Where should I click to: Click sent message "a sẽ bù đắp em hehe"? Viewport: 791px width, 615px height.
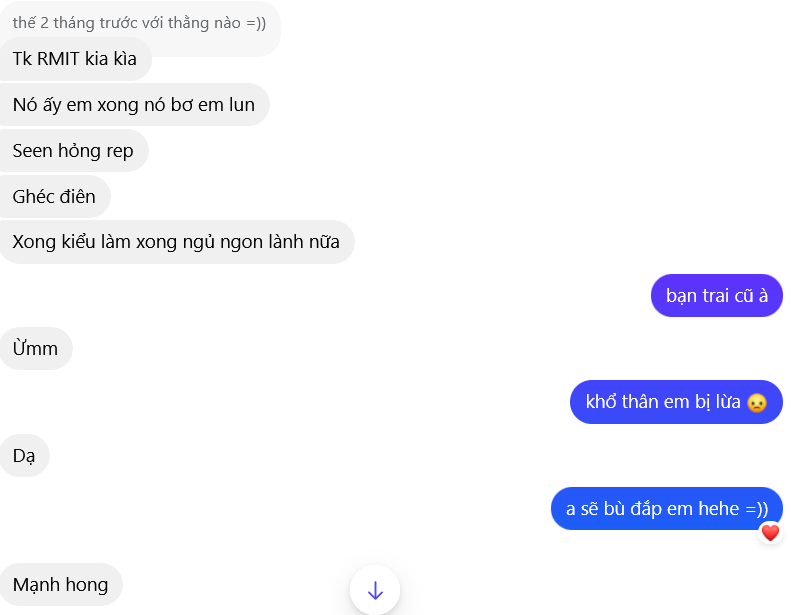tap(666, 509)
